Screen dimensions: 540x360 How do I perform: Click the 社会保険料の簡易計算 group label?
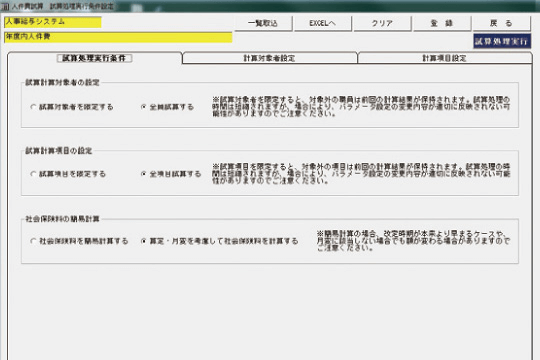pos(62,219)
